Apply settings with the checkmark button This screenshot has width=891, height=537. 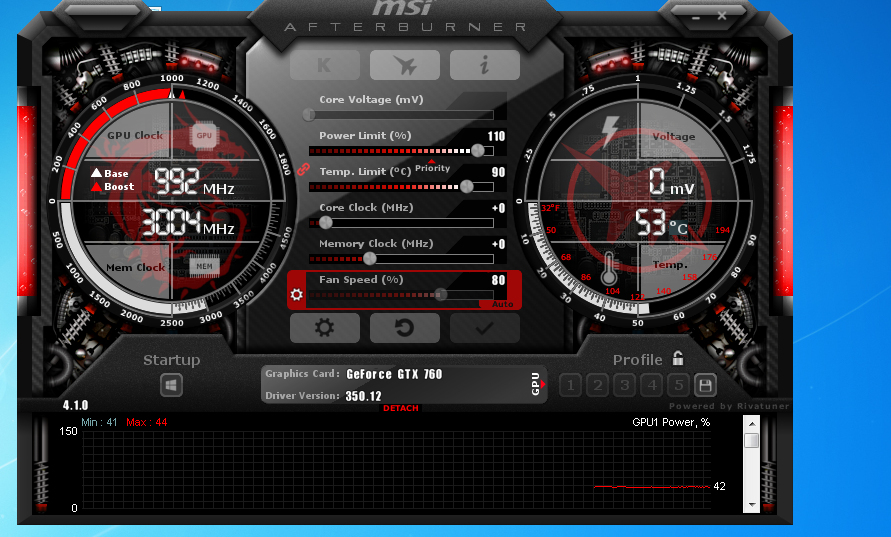click(485, 328)
